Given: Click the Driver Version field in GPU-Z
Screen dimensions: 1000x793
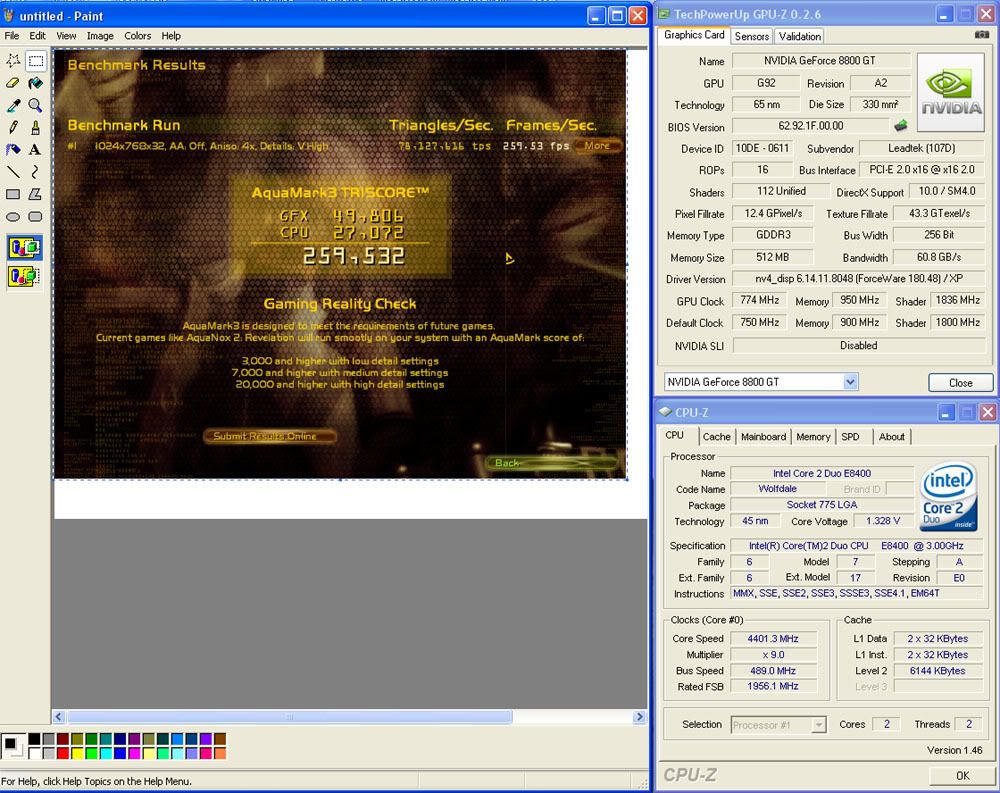Looking at the screenshot, I should point(858,279).
